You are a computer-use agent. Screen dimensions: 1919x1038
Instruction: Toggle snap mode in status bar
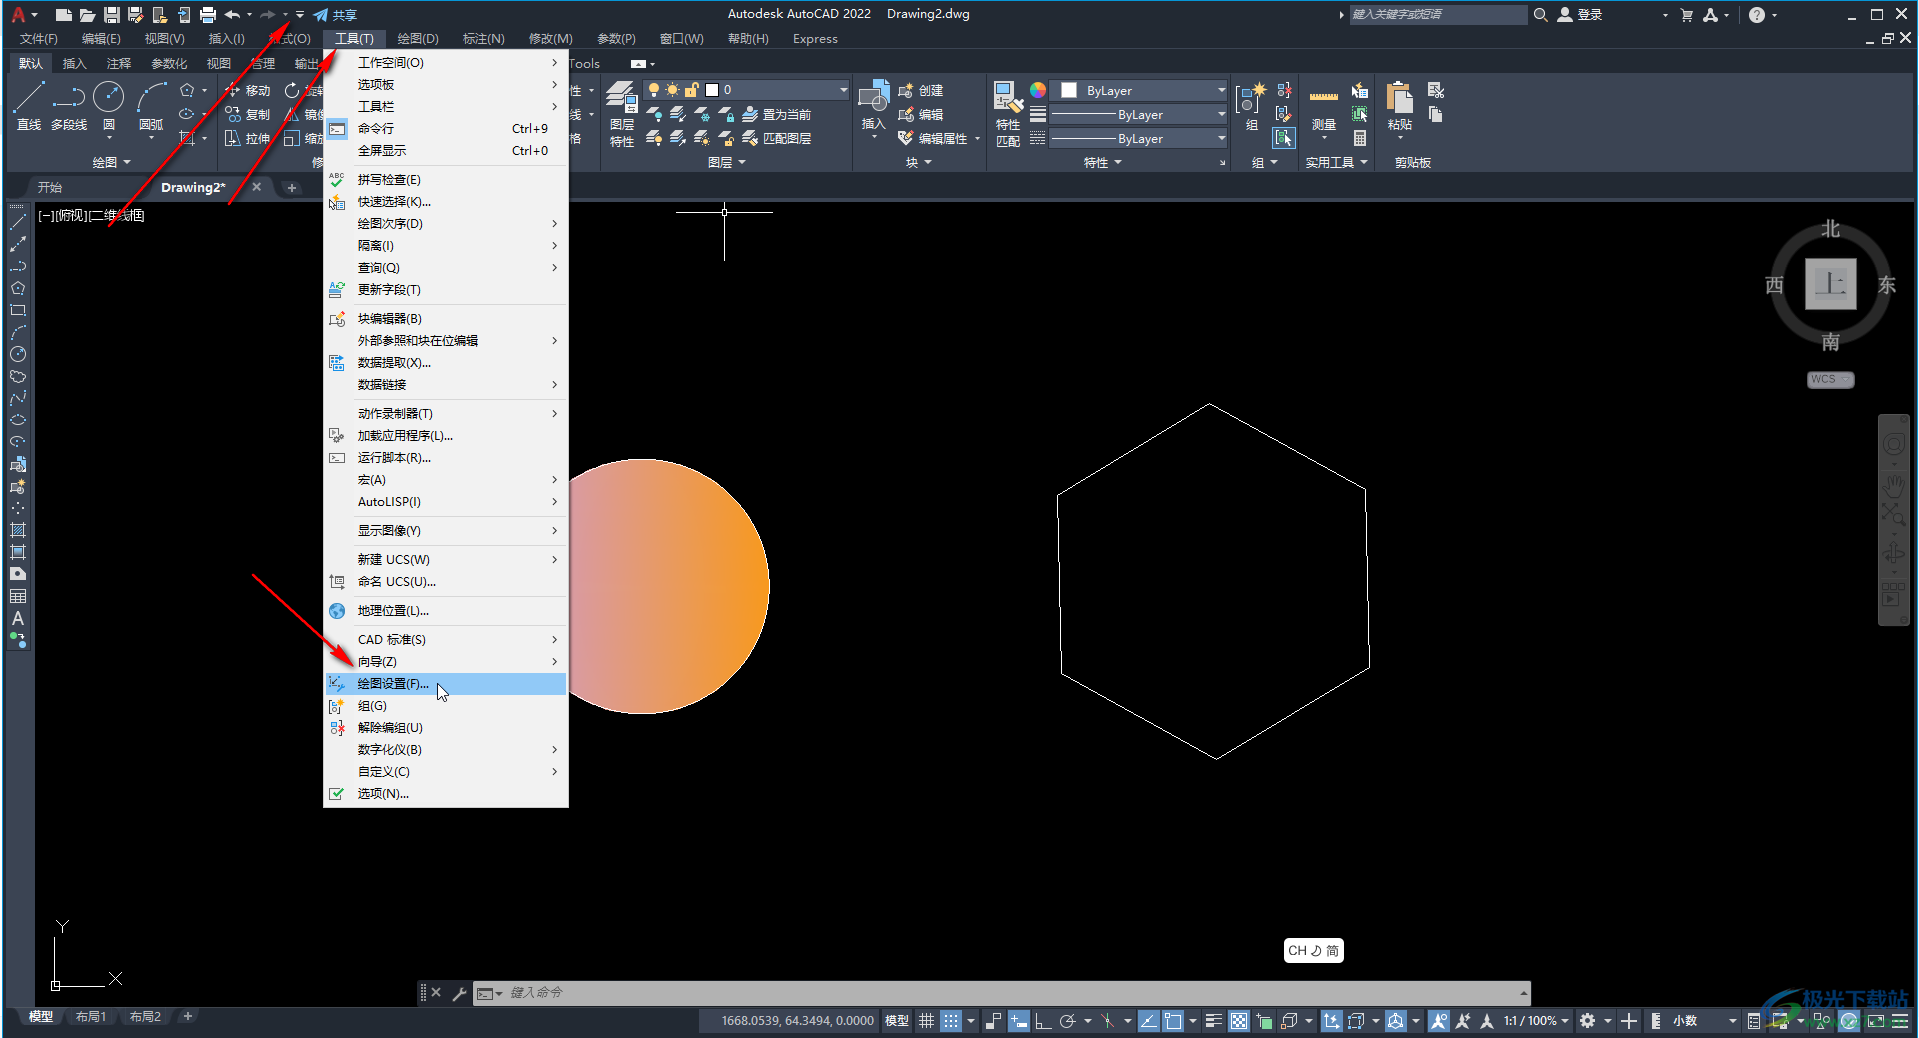point(951,1021)
